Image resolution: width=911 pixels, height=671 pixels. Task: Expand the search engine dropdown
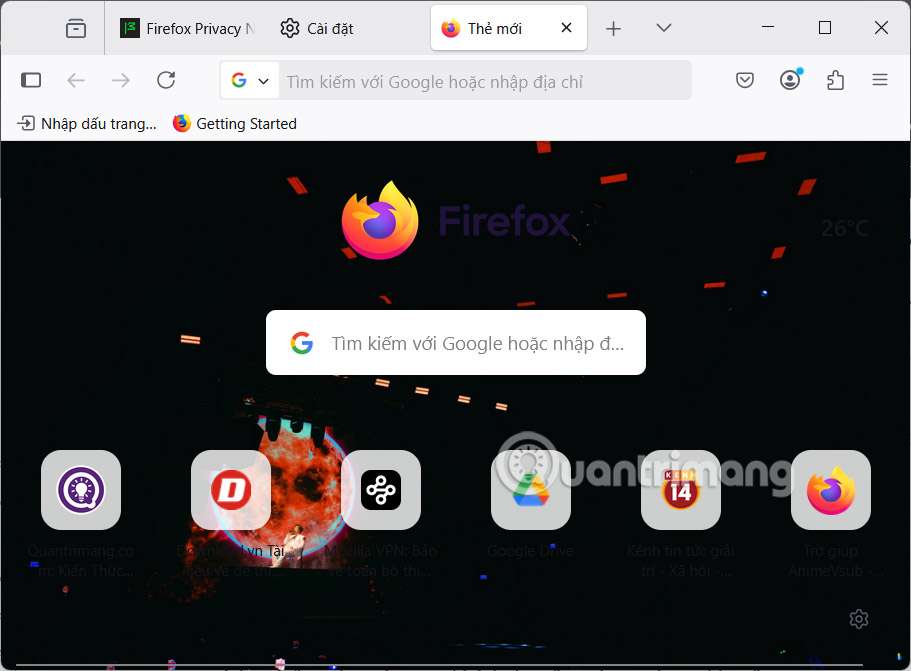coord(249,79)
